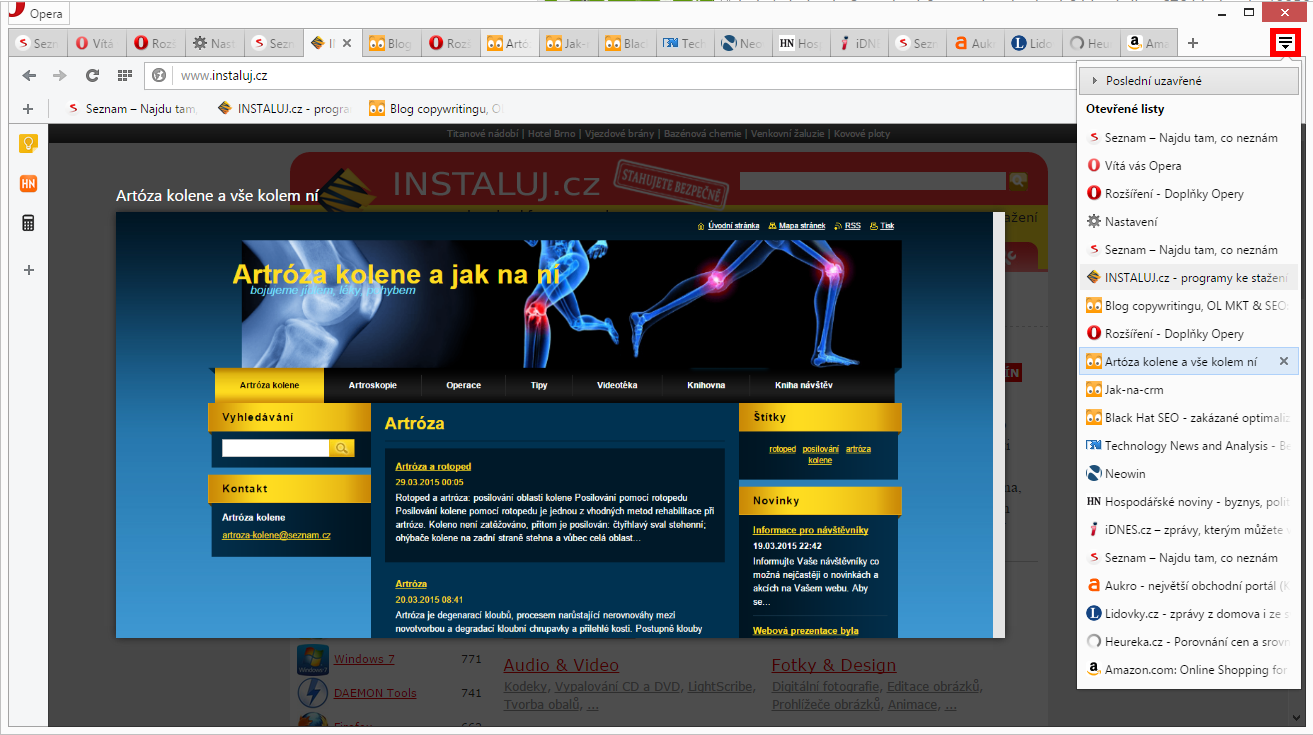Open 'Blog copywritingu' bookmark in bookmarks bar
The height and width of the screenshot is (735, 1313).
pos(436,109)
